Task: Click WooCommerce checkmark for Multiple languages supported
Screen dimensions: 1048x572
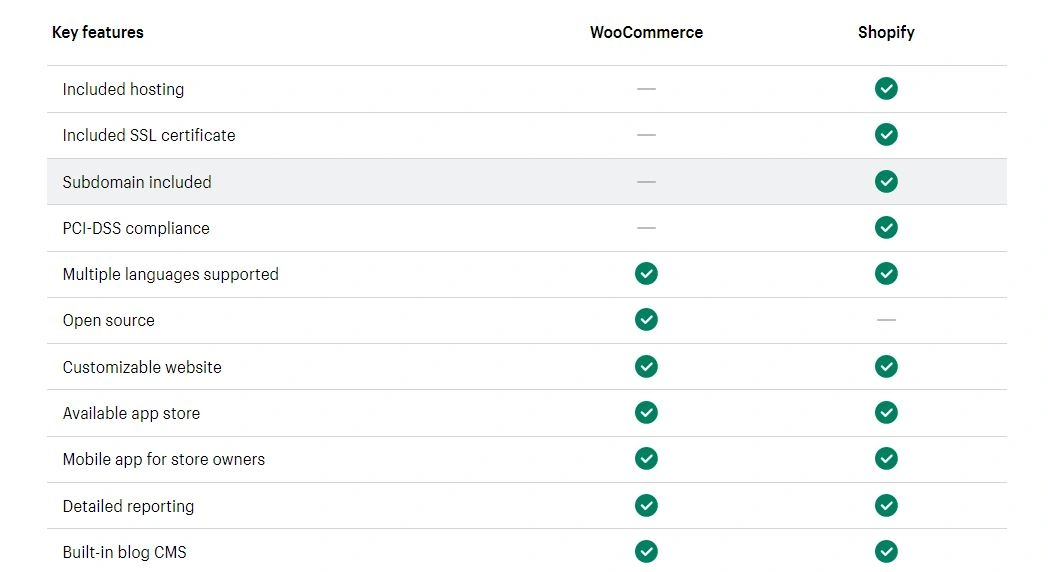Action: pyautogui.click(x=646, y=273)
